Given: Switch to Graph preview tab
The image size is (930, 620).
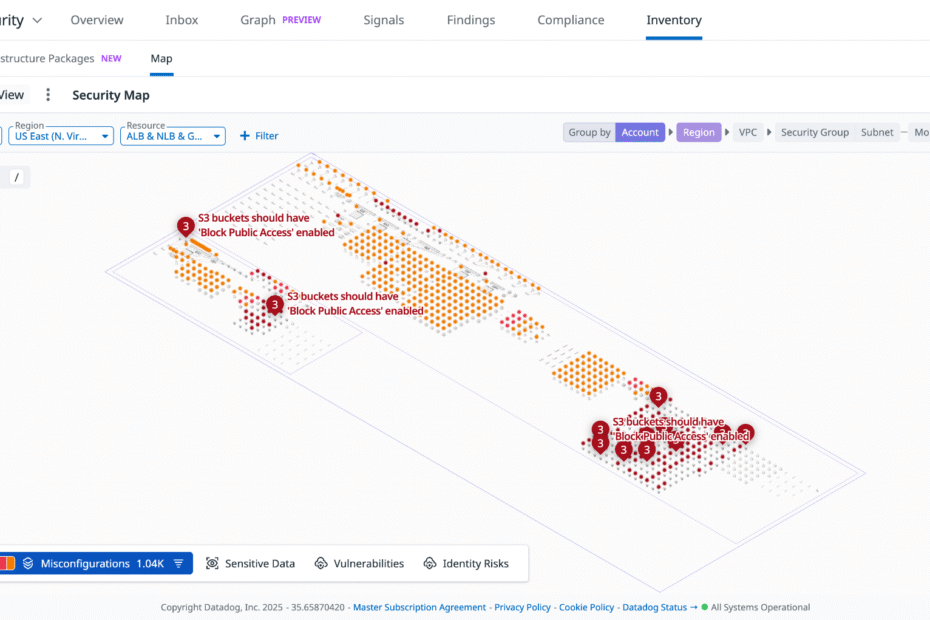Looking at the screenshot, I should 280,20.
